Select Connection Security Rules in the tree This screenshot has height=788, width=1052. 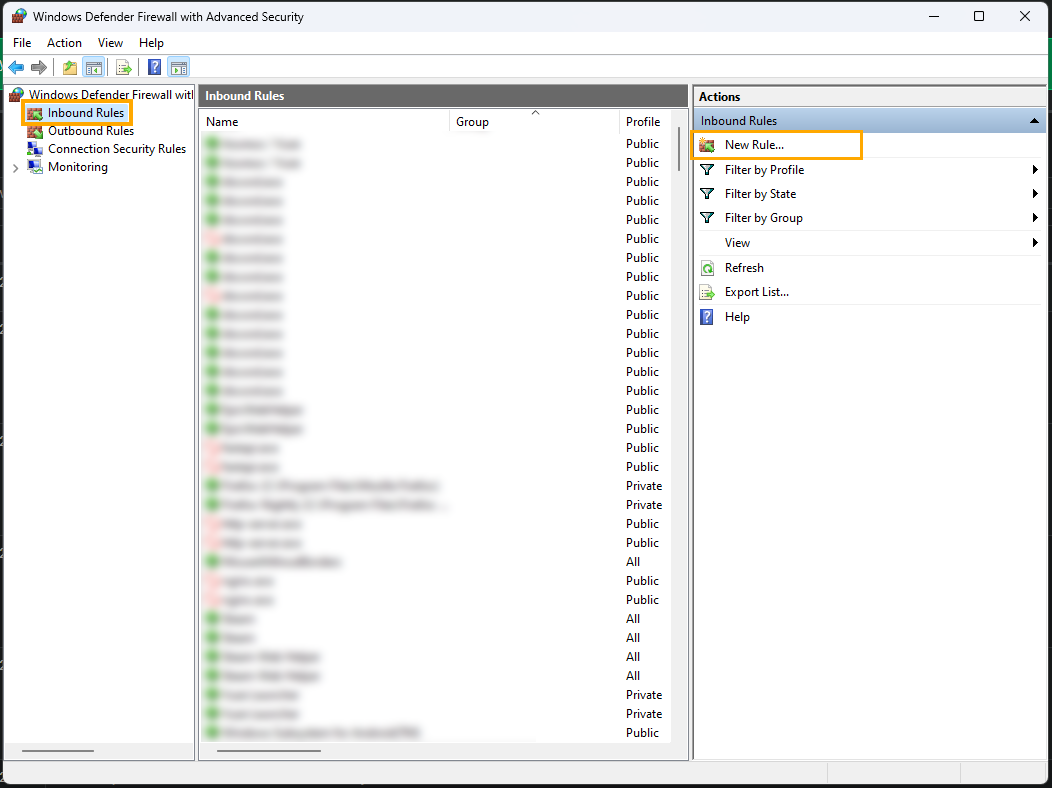117,149
